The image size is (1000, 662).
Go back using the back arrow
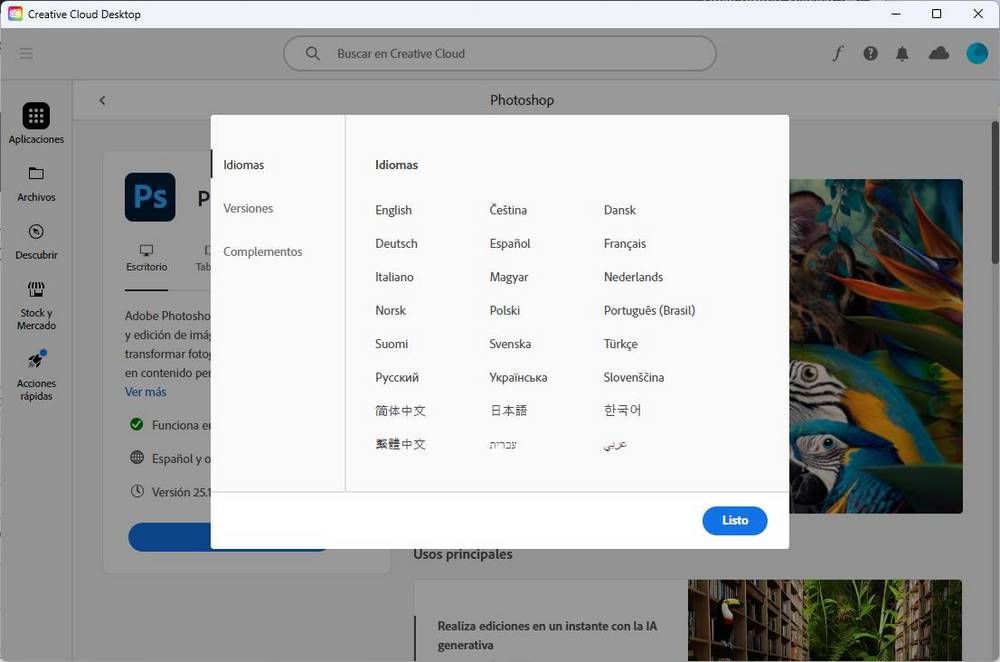pos(102,100)
